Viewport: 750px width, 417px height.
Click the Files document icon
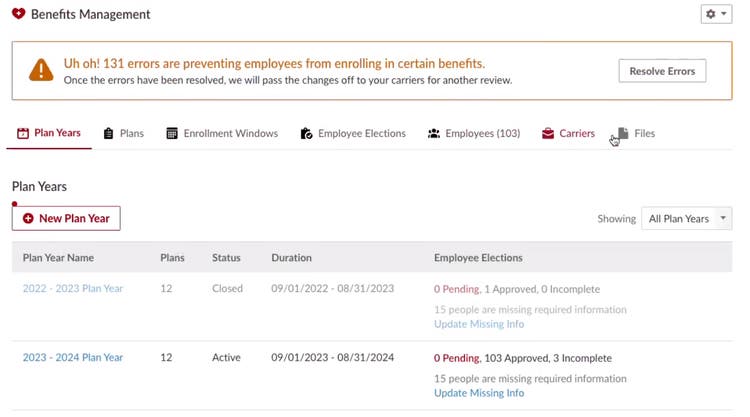[x=623, y=133]
